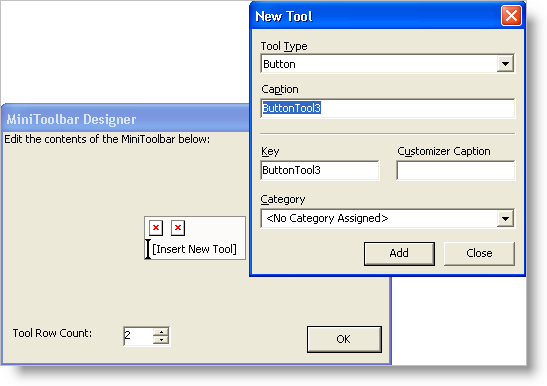Image resolution: width=547 pixels, height=386 pixels.
Task: Open the Tool Type dropdown arrow
Action: [505, 64]
